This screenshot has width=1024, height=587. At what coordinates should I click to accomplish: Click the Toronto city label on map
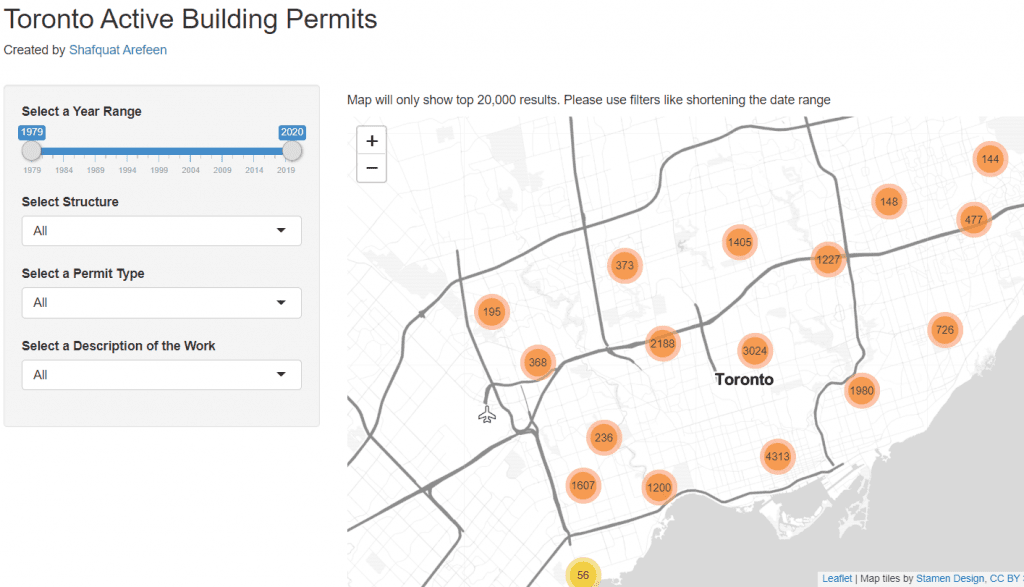(744, 380)
